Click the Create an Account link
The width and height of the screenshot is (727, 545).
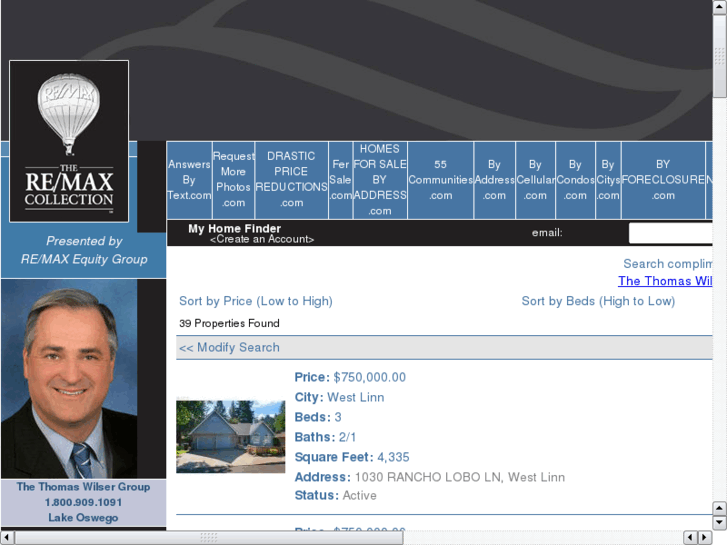262,239
